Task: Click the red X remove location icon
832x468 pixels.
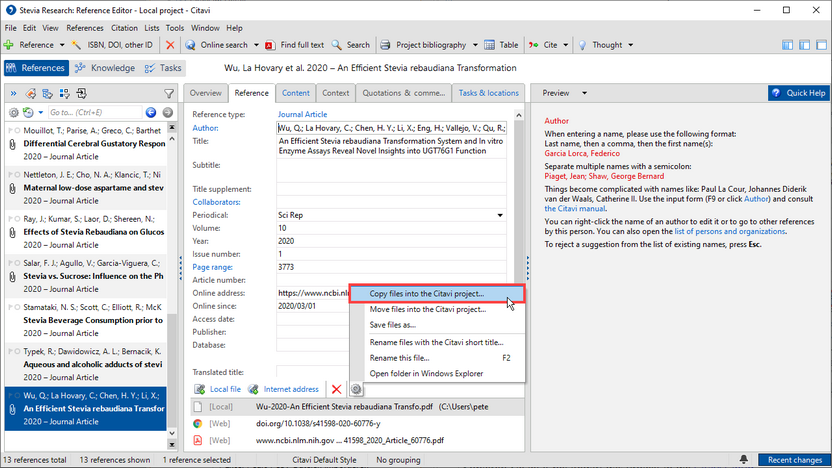Action: click(x=336, y=389)
